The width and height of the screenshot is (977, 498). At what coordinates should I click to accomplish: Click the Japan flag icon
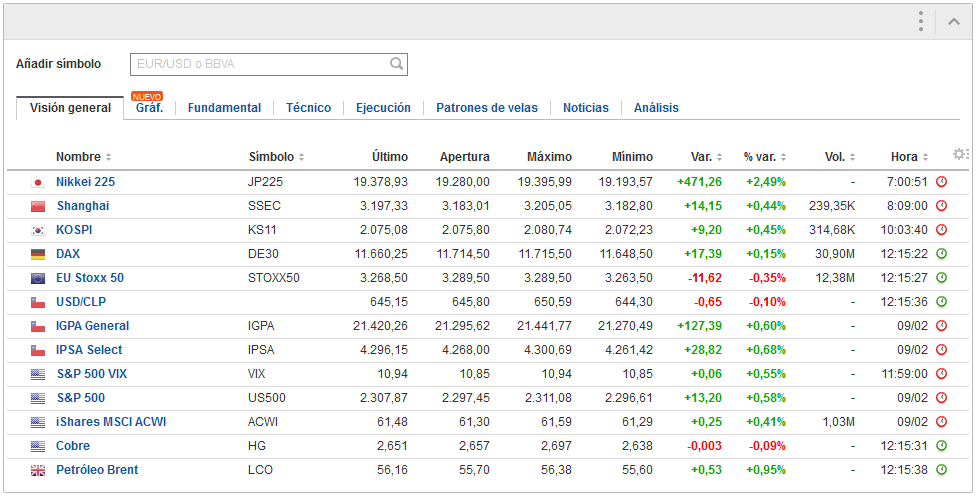point(38,183)
